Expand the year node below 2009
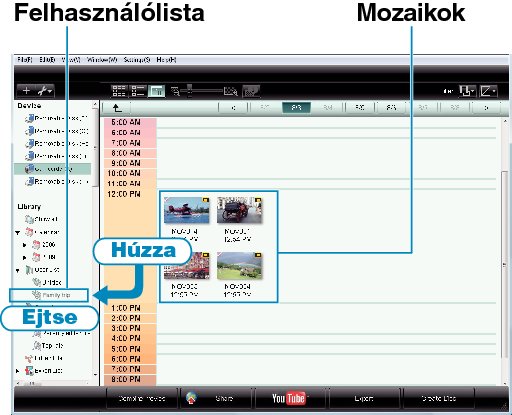Viewport: 512px width, 415px height. [24, 258]
